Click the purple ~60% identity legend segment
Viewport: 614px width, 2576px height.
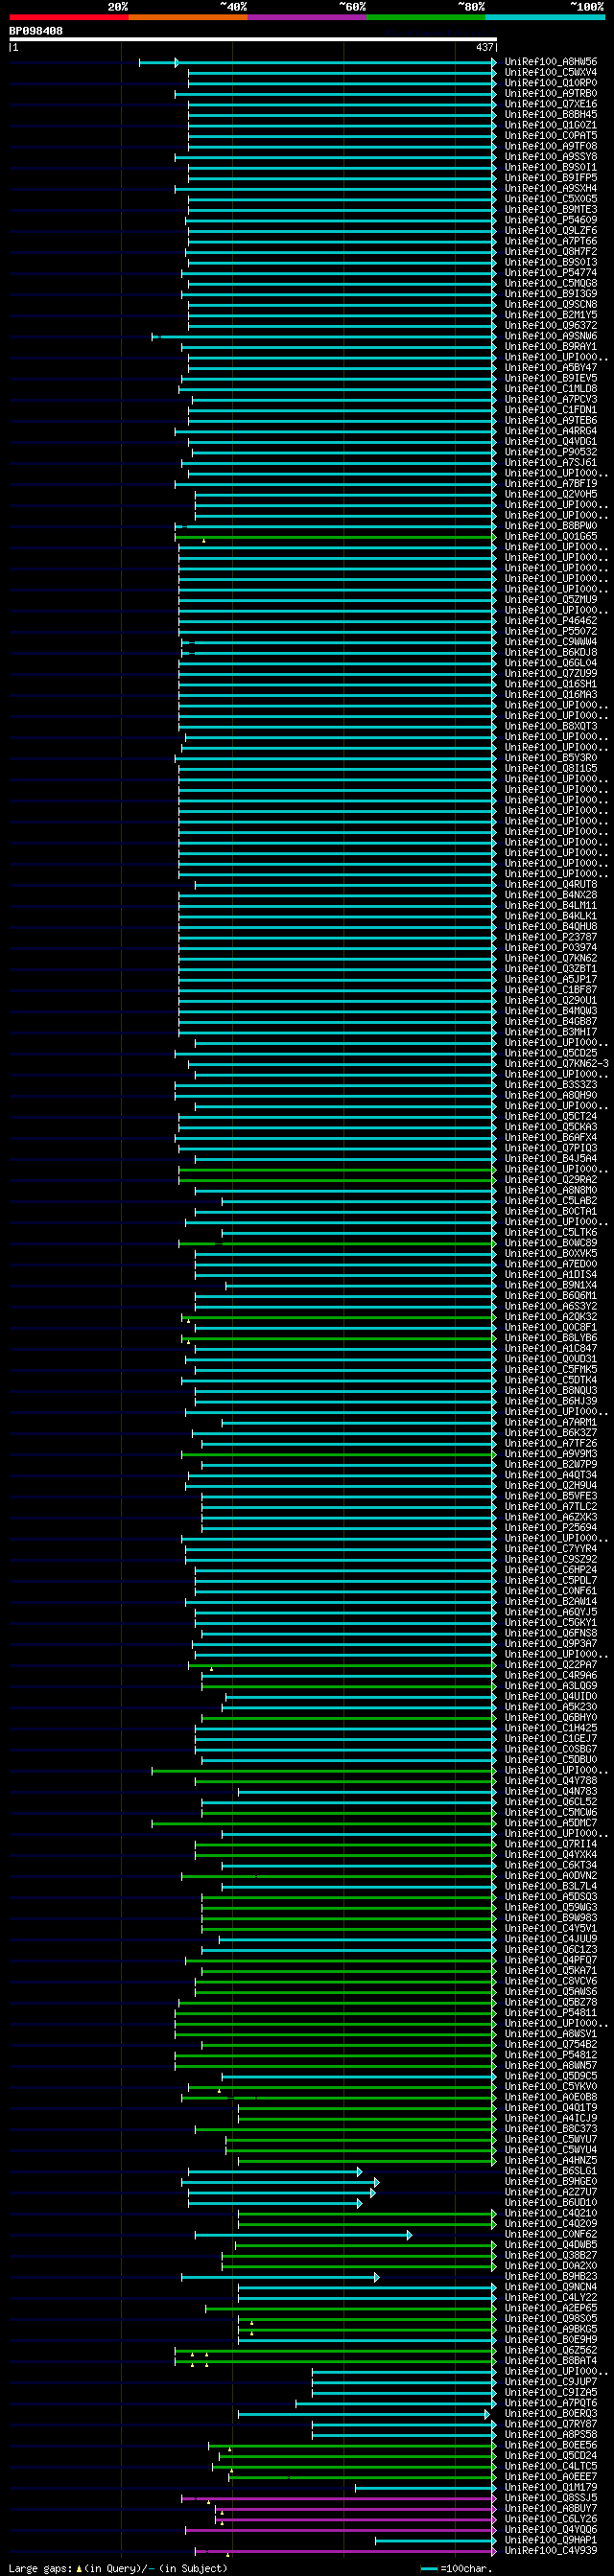(x=307, y=17)
